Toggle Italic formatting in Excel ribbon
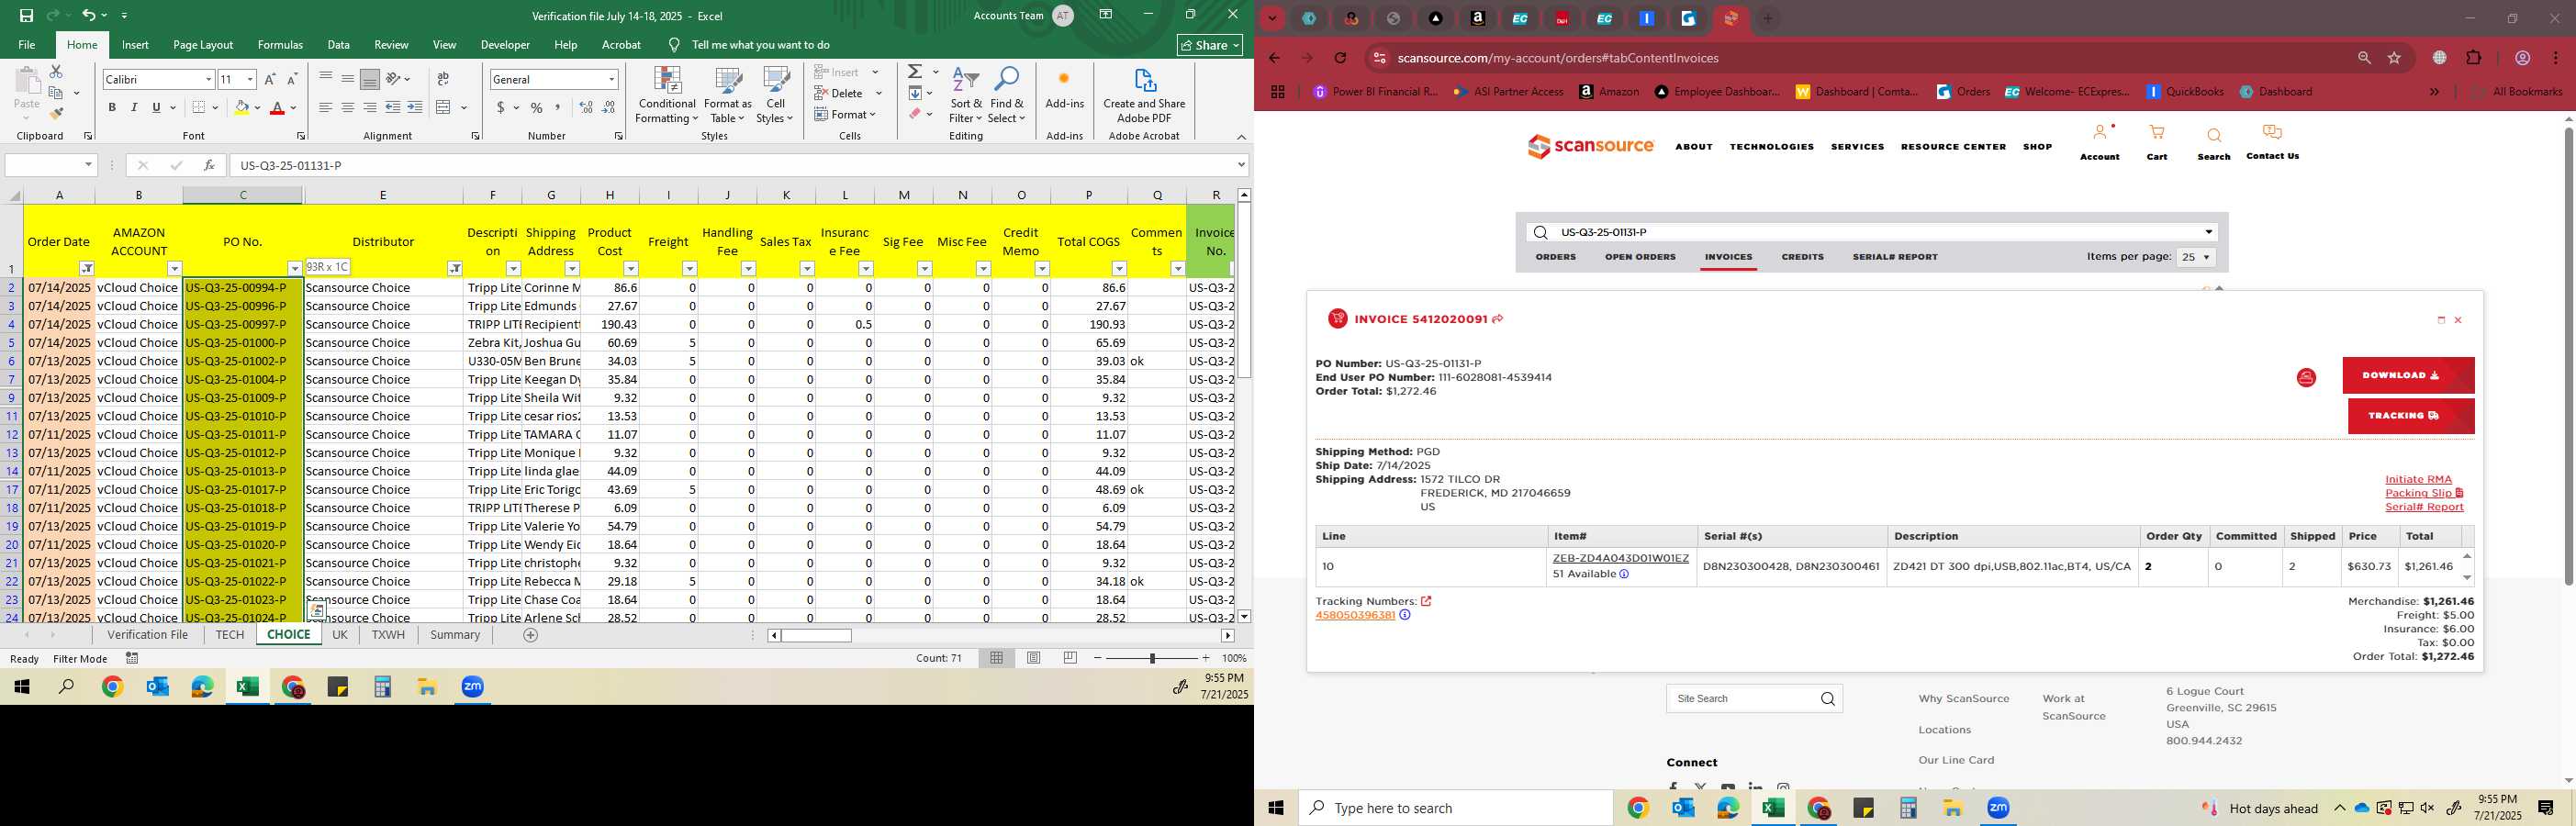Image resolution: width=2576 pixels, height=826 pixels. point(134,107)
